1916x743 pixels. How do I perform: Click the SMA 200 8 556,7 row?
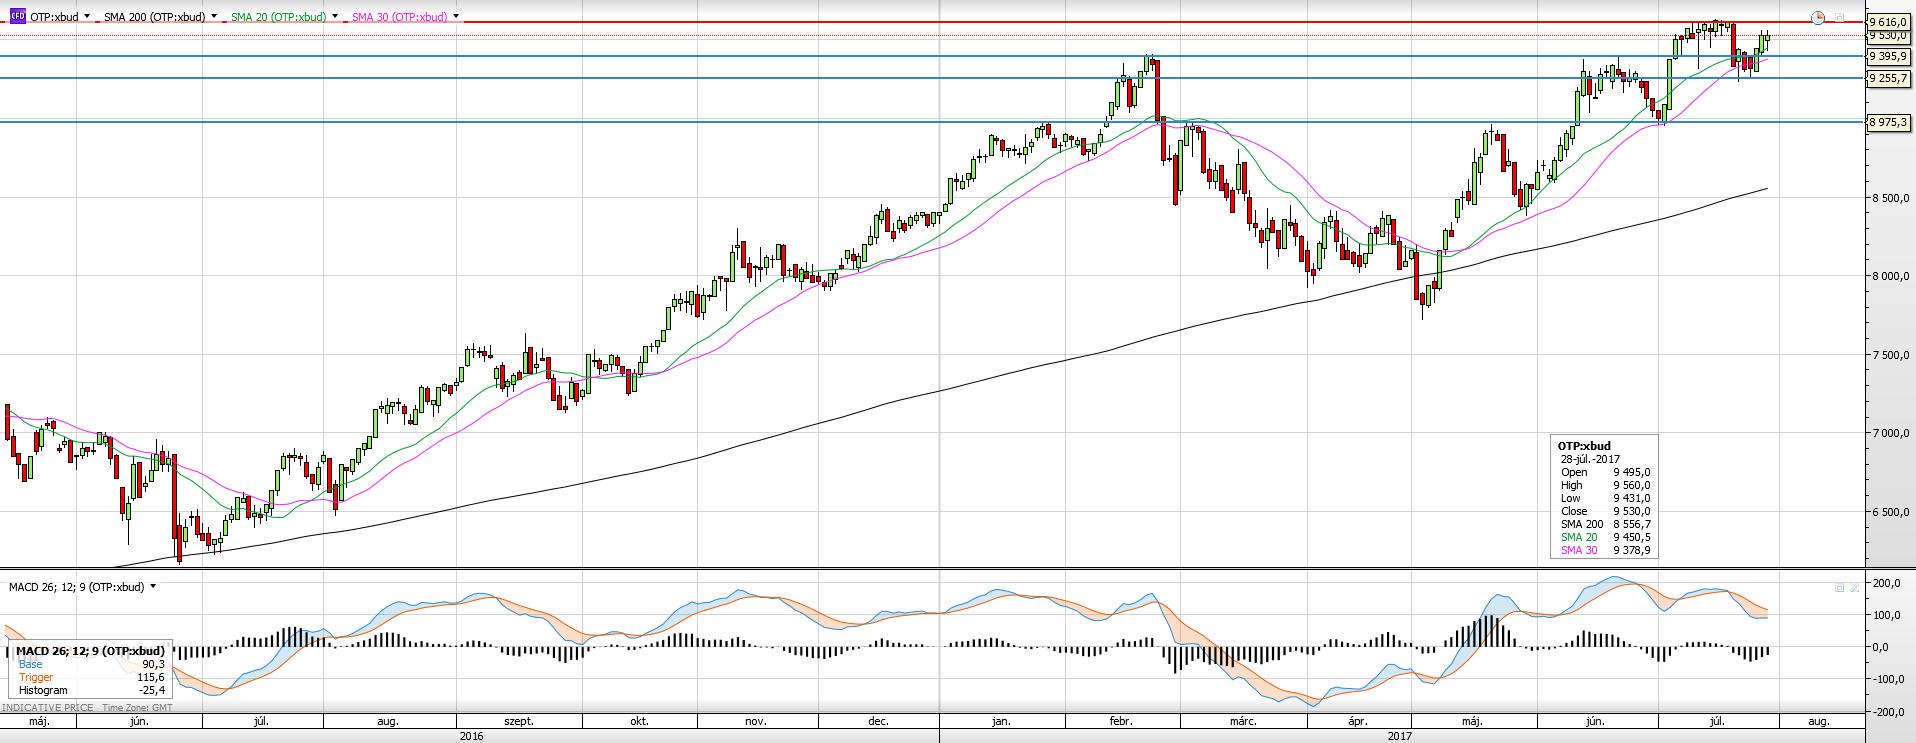pos(1605,524)
